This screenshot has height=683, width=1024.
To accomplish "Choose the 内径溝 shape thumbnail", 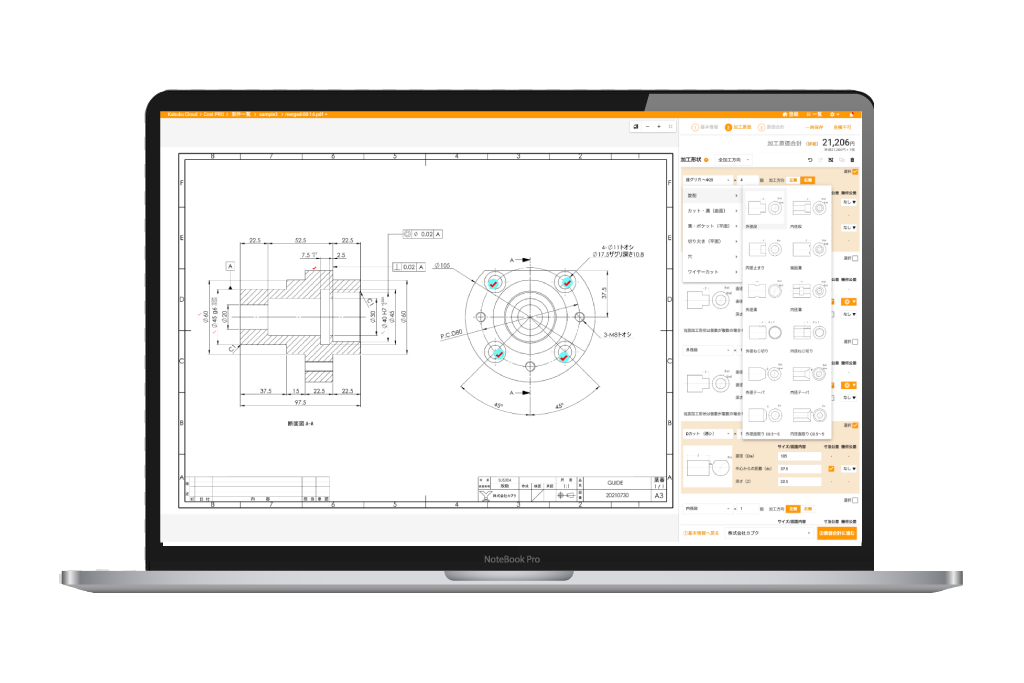I will click(809, 291).
